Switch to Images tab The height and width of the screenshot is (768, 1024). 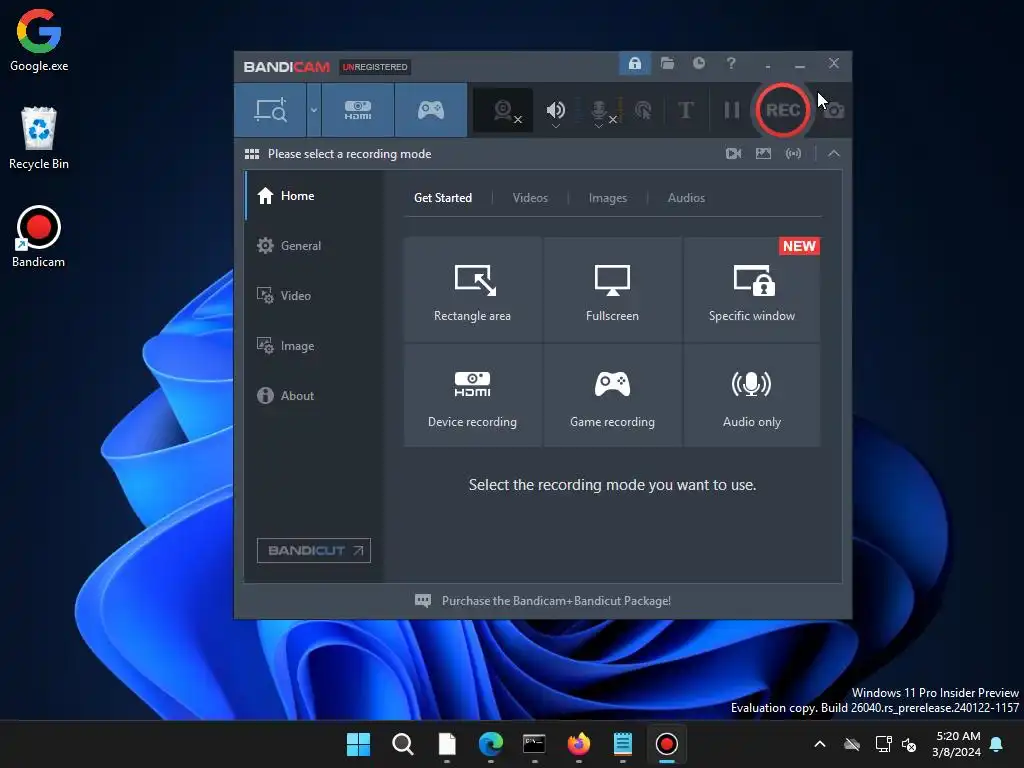pos(608,198)
